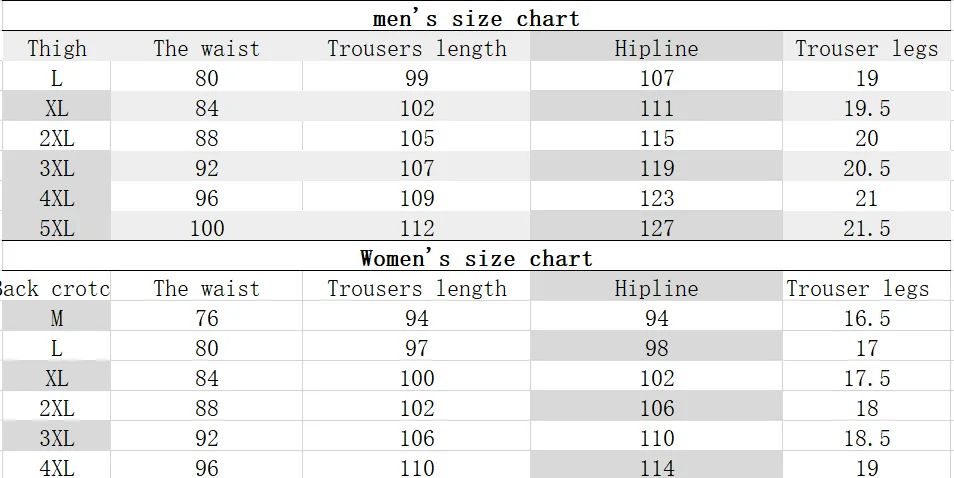Click the "men's size chart" title cell
The width and height of the screenshot is (954, 478).
pyautogui.click(x=476, y=18)
